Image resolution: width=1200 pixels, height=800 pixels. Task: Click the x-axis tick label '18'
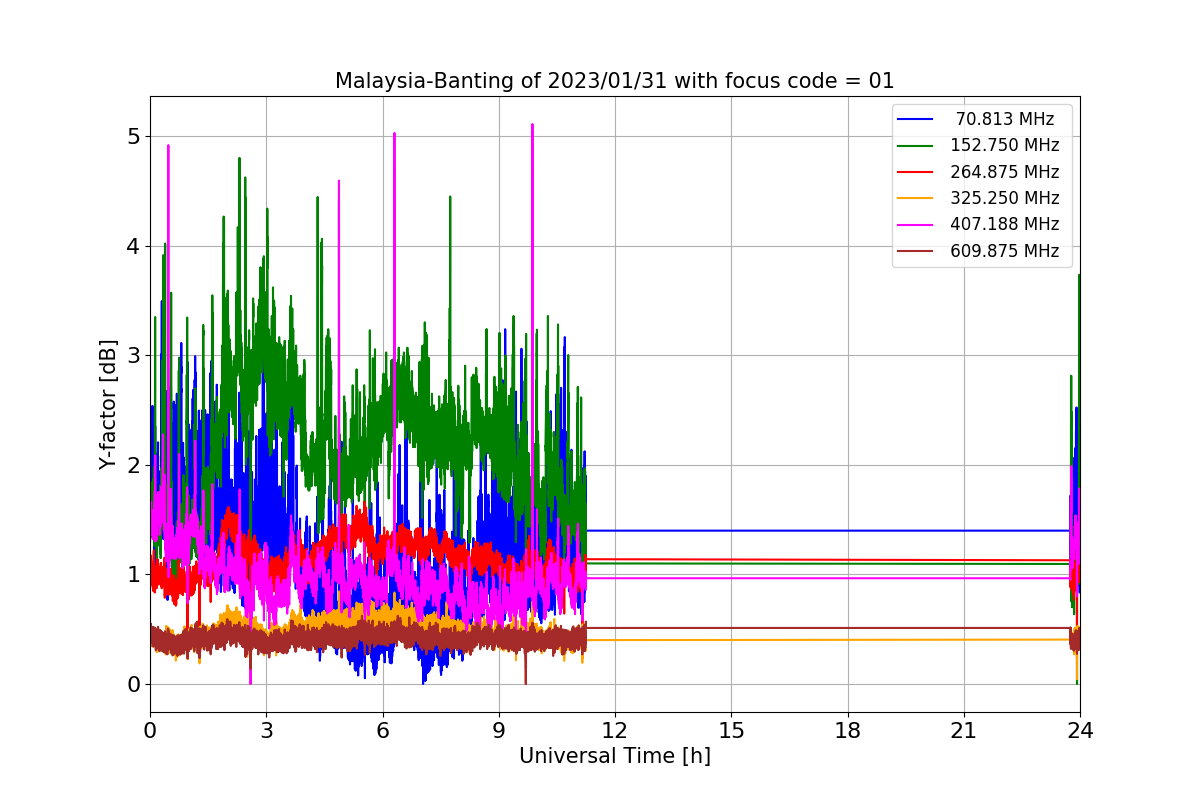tap(847, 731)
